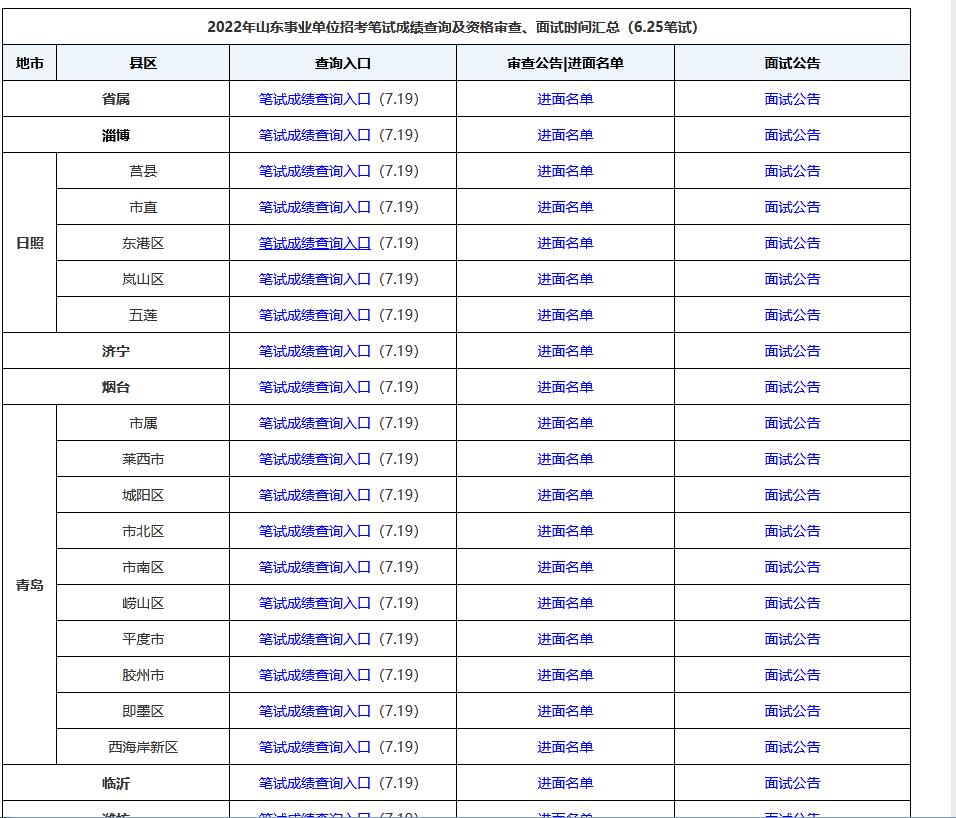Open 笔试成绩查询入口 for 临沂
This screenshot has height=818, width=956.
(x=315, y=782)
